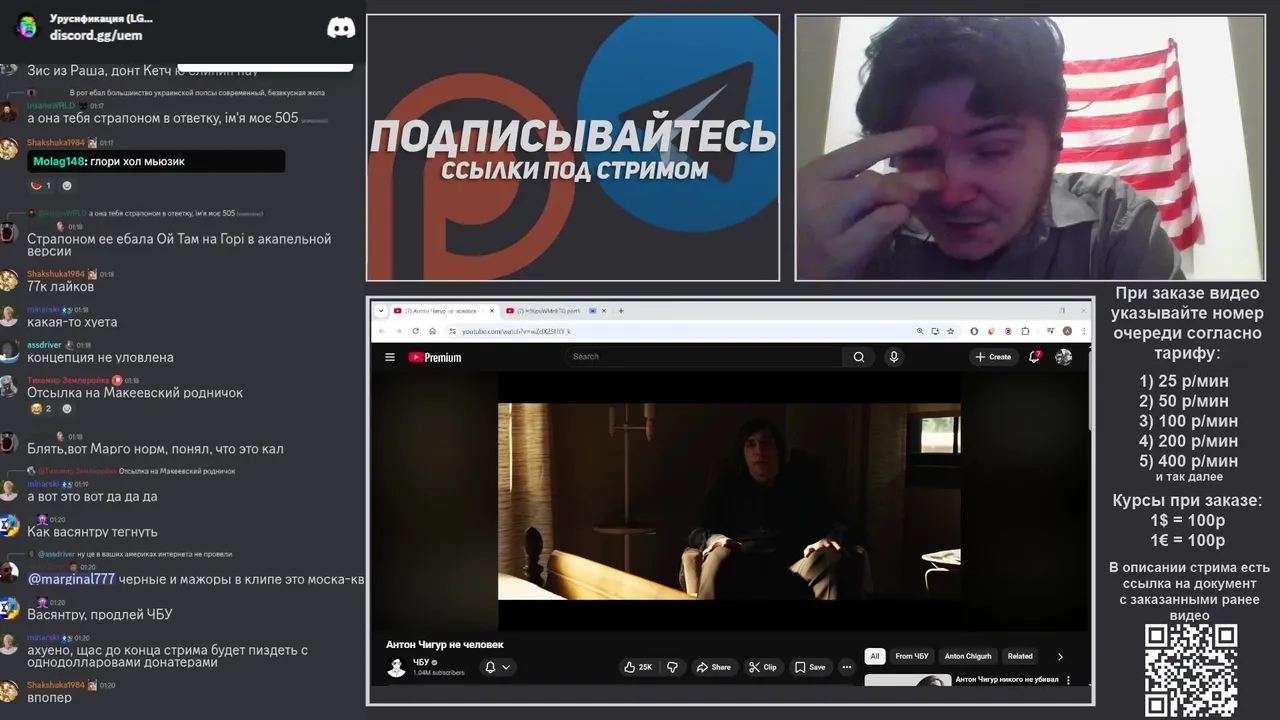
Task: Click the YouTube search magnifier button
Action: tap(859, 357)
